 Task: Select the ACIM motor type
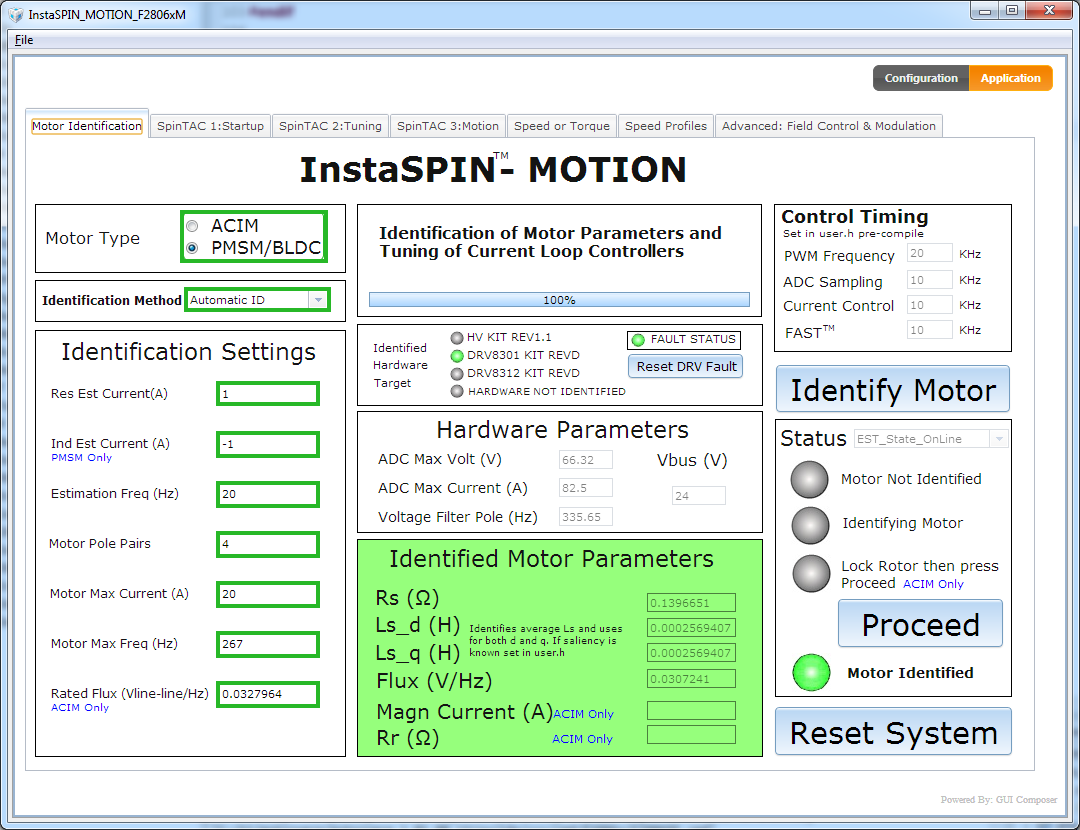192,226
